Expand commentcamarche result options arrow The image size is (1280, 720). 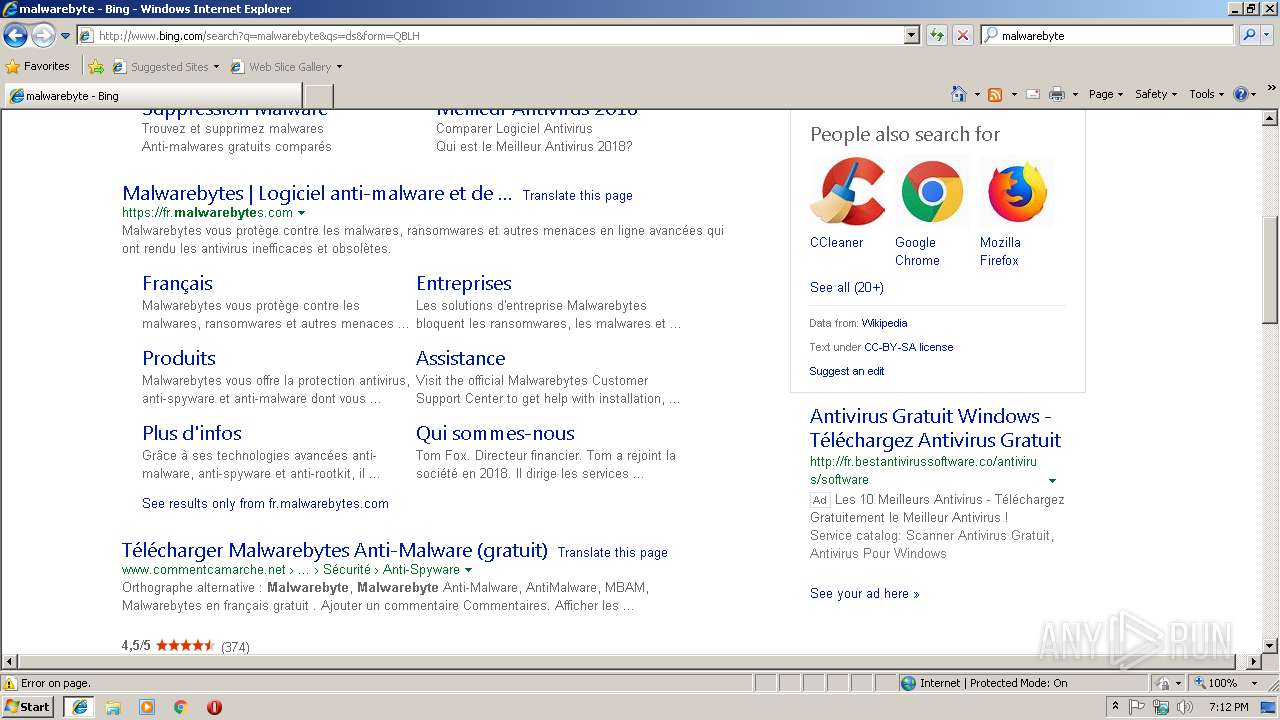pyautogui.click(x=468, y=570)
